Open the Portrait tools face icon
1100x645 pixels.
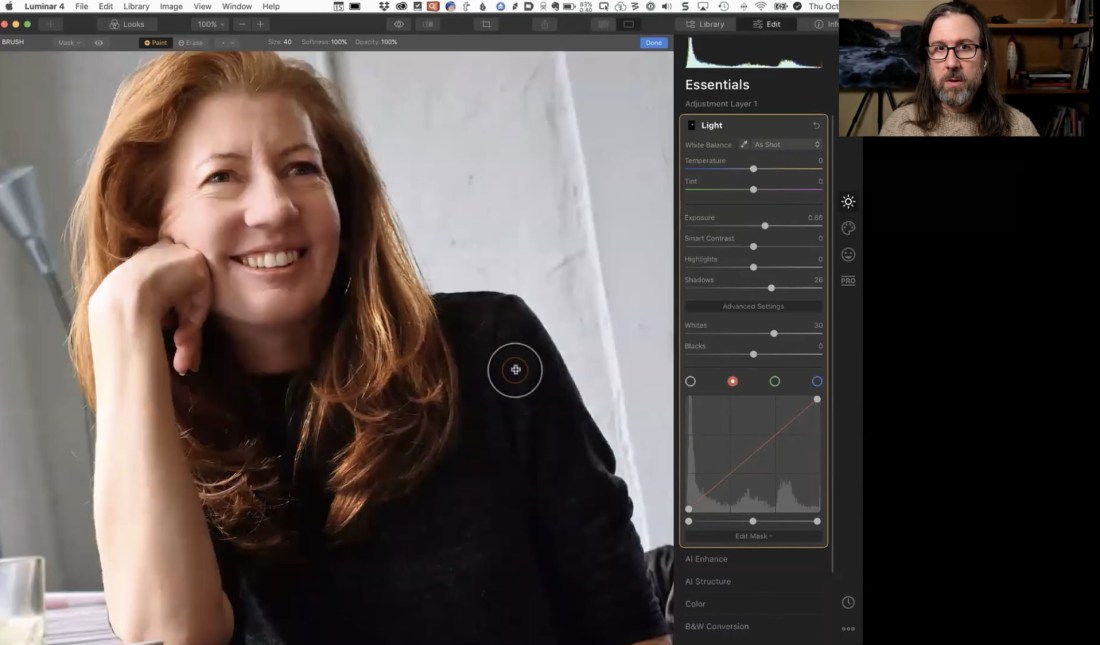coord(848,255)
